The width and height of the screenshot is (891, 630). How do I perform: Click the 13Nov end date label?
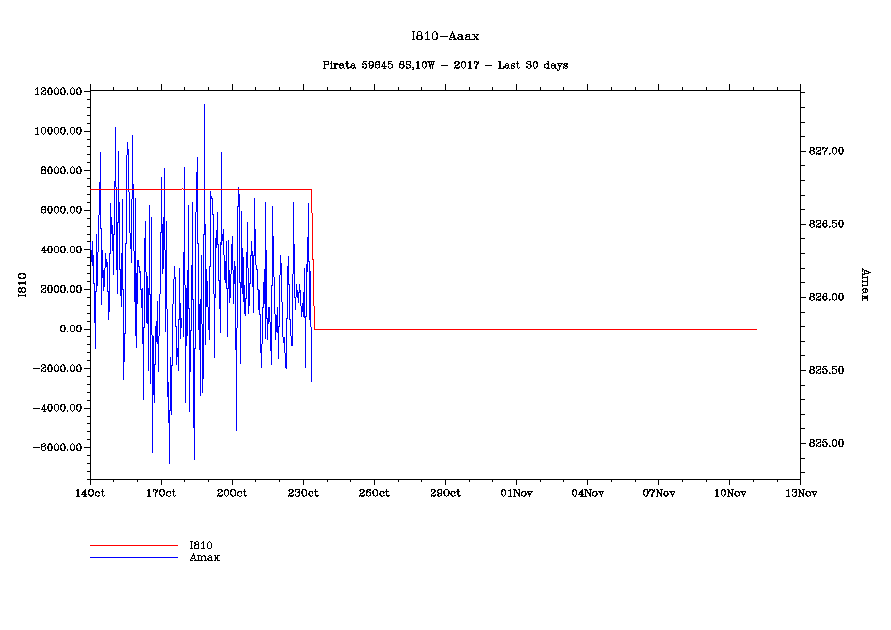(800, 493)
